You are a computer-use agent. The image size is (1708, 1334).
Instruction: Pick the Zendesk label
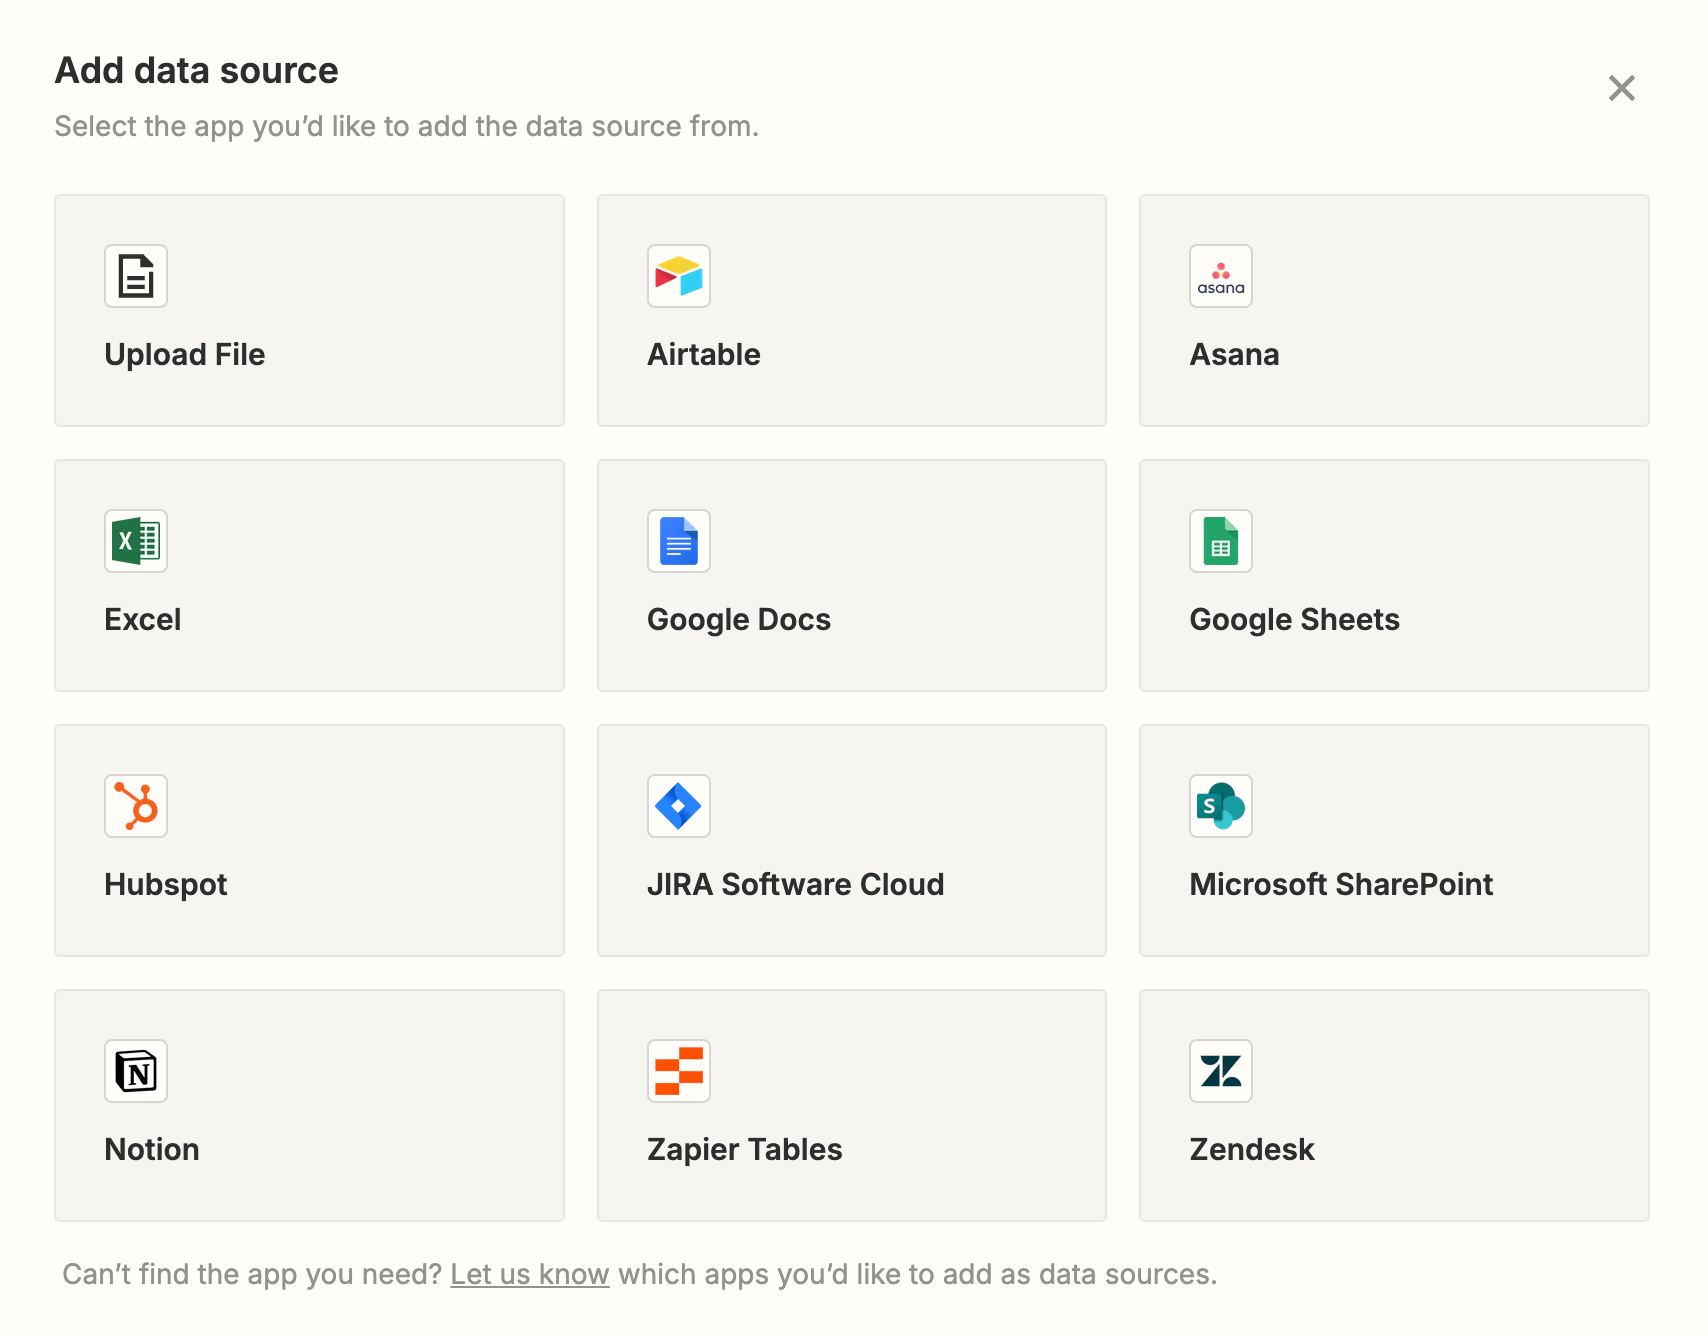1252,1150
